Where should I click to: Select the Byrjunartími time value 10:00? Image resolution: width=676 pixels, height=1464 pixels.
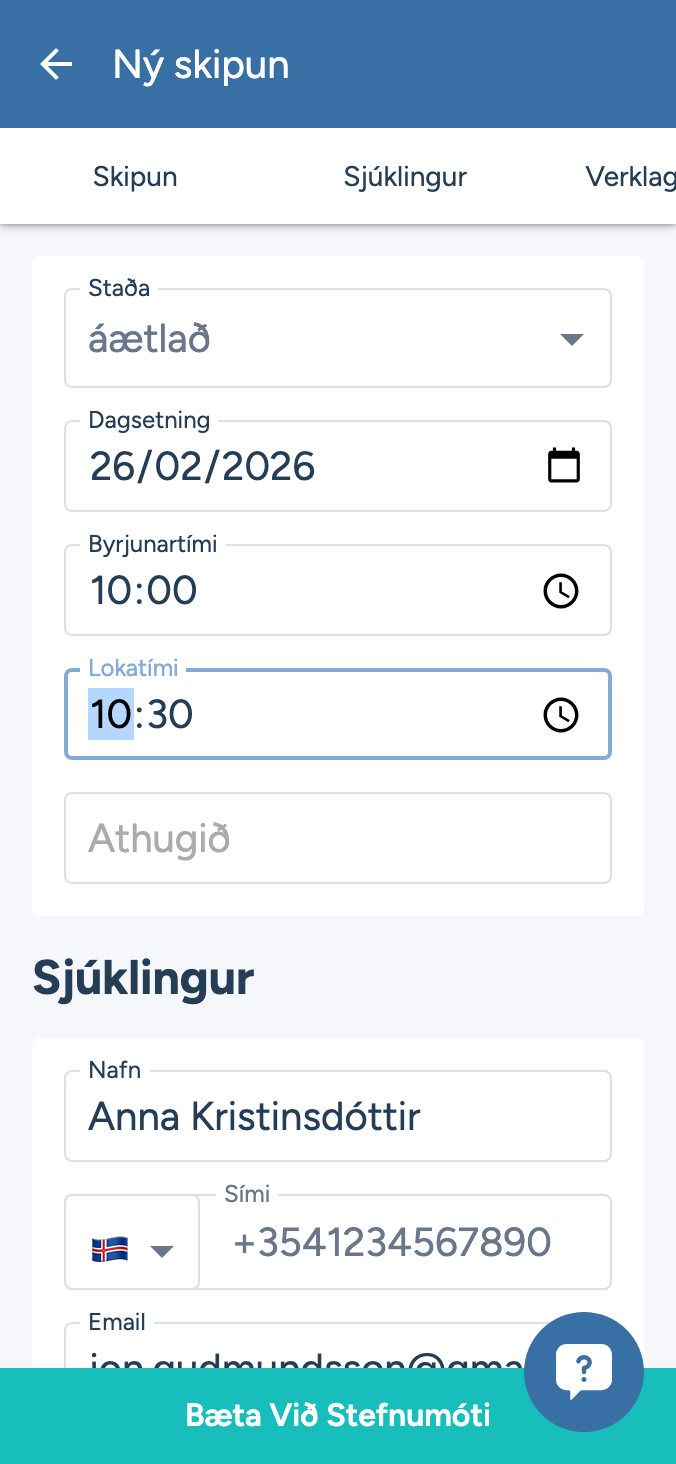click(144, 591)
